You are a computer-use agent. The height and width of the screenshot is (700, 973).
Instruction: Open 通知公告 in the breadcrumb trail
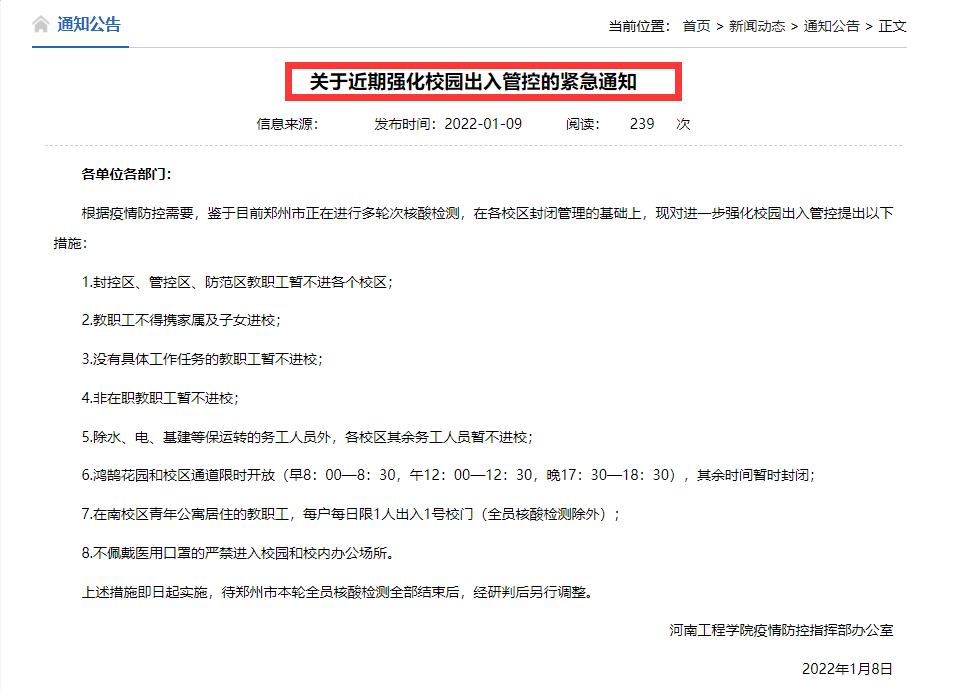(x=832, y=26)
